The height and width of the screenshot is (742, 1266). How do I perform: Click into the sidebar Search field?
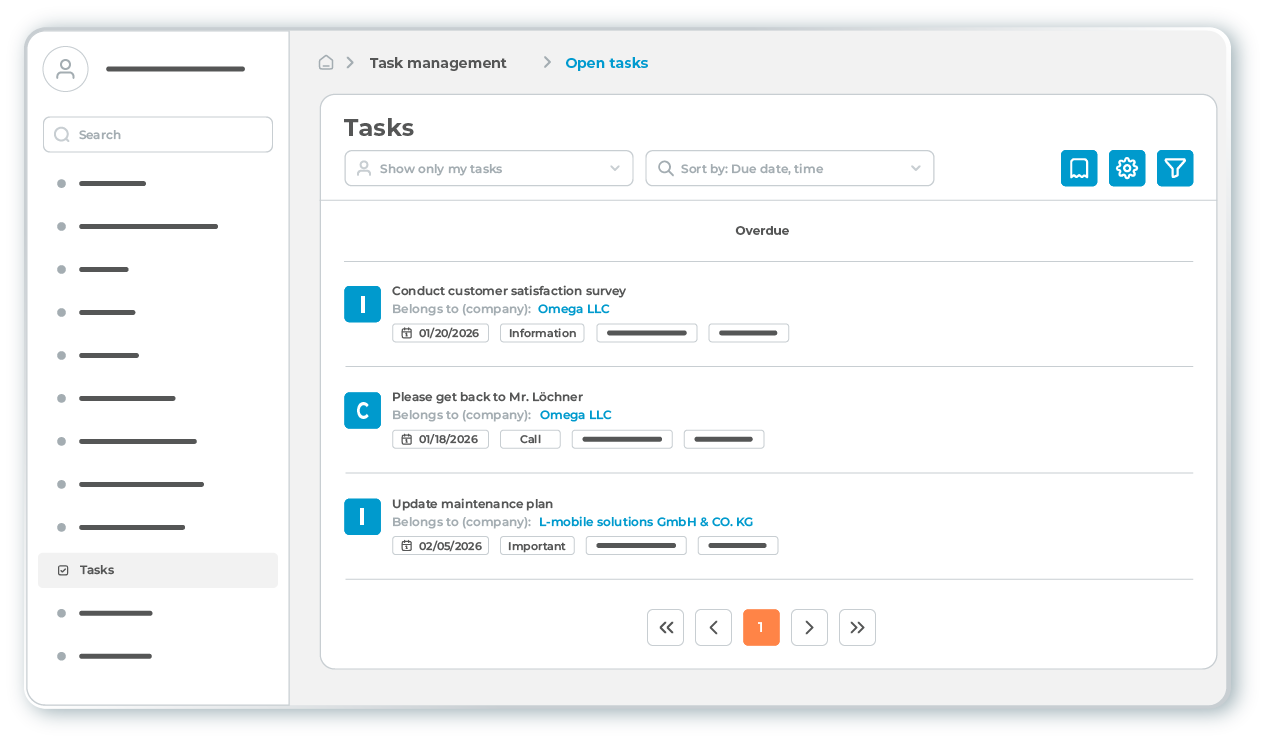coord(158,134)
